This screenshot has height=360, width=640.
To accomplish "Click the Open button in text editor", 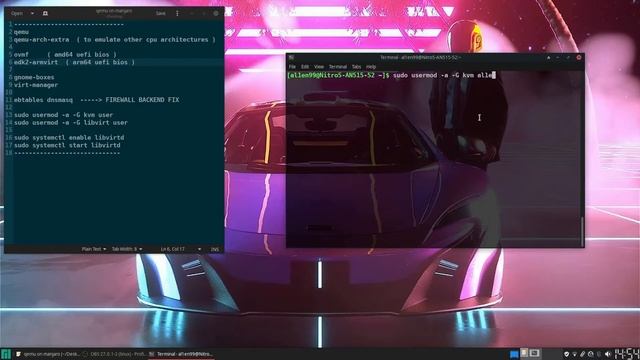I will [x=17, y=13].
